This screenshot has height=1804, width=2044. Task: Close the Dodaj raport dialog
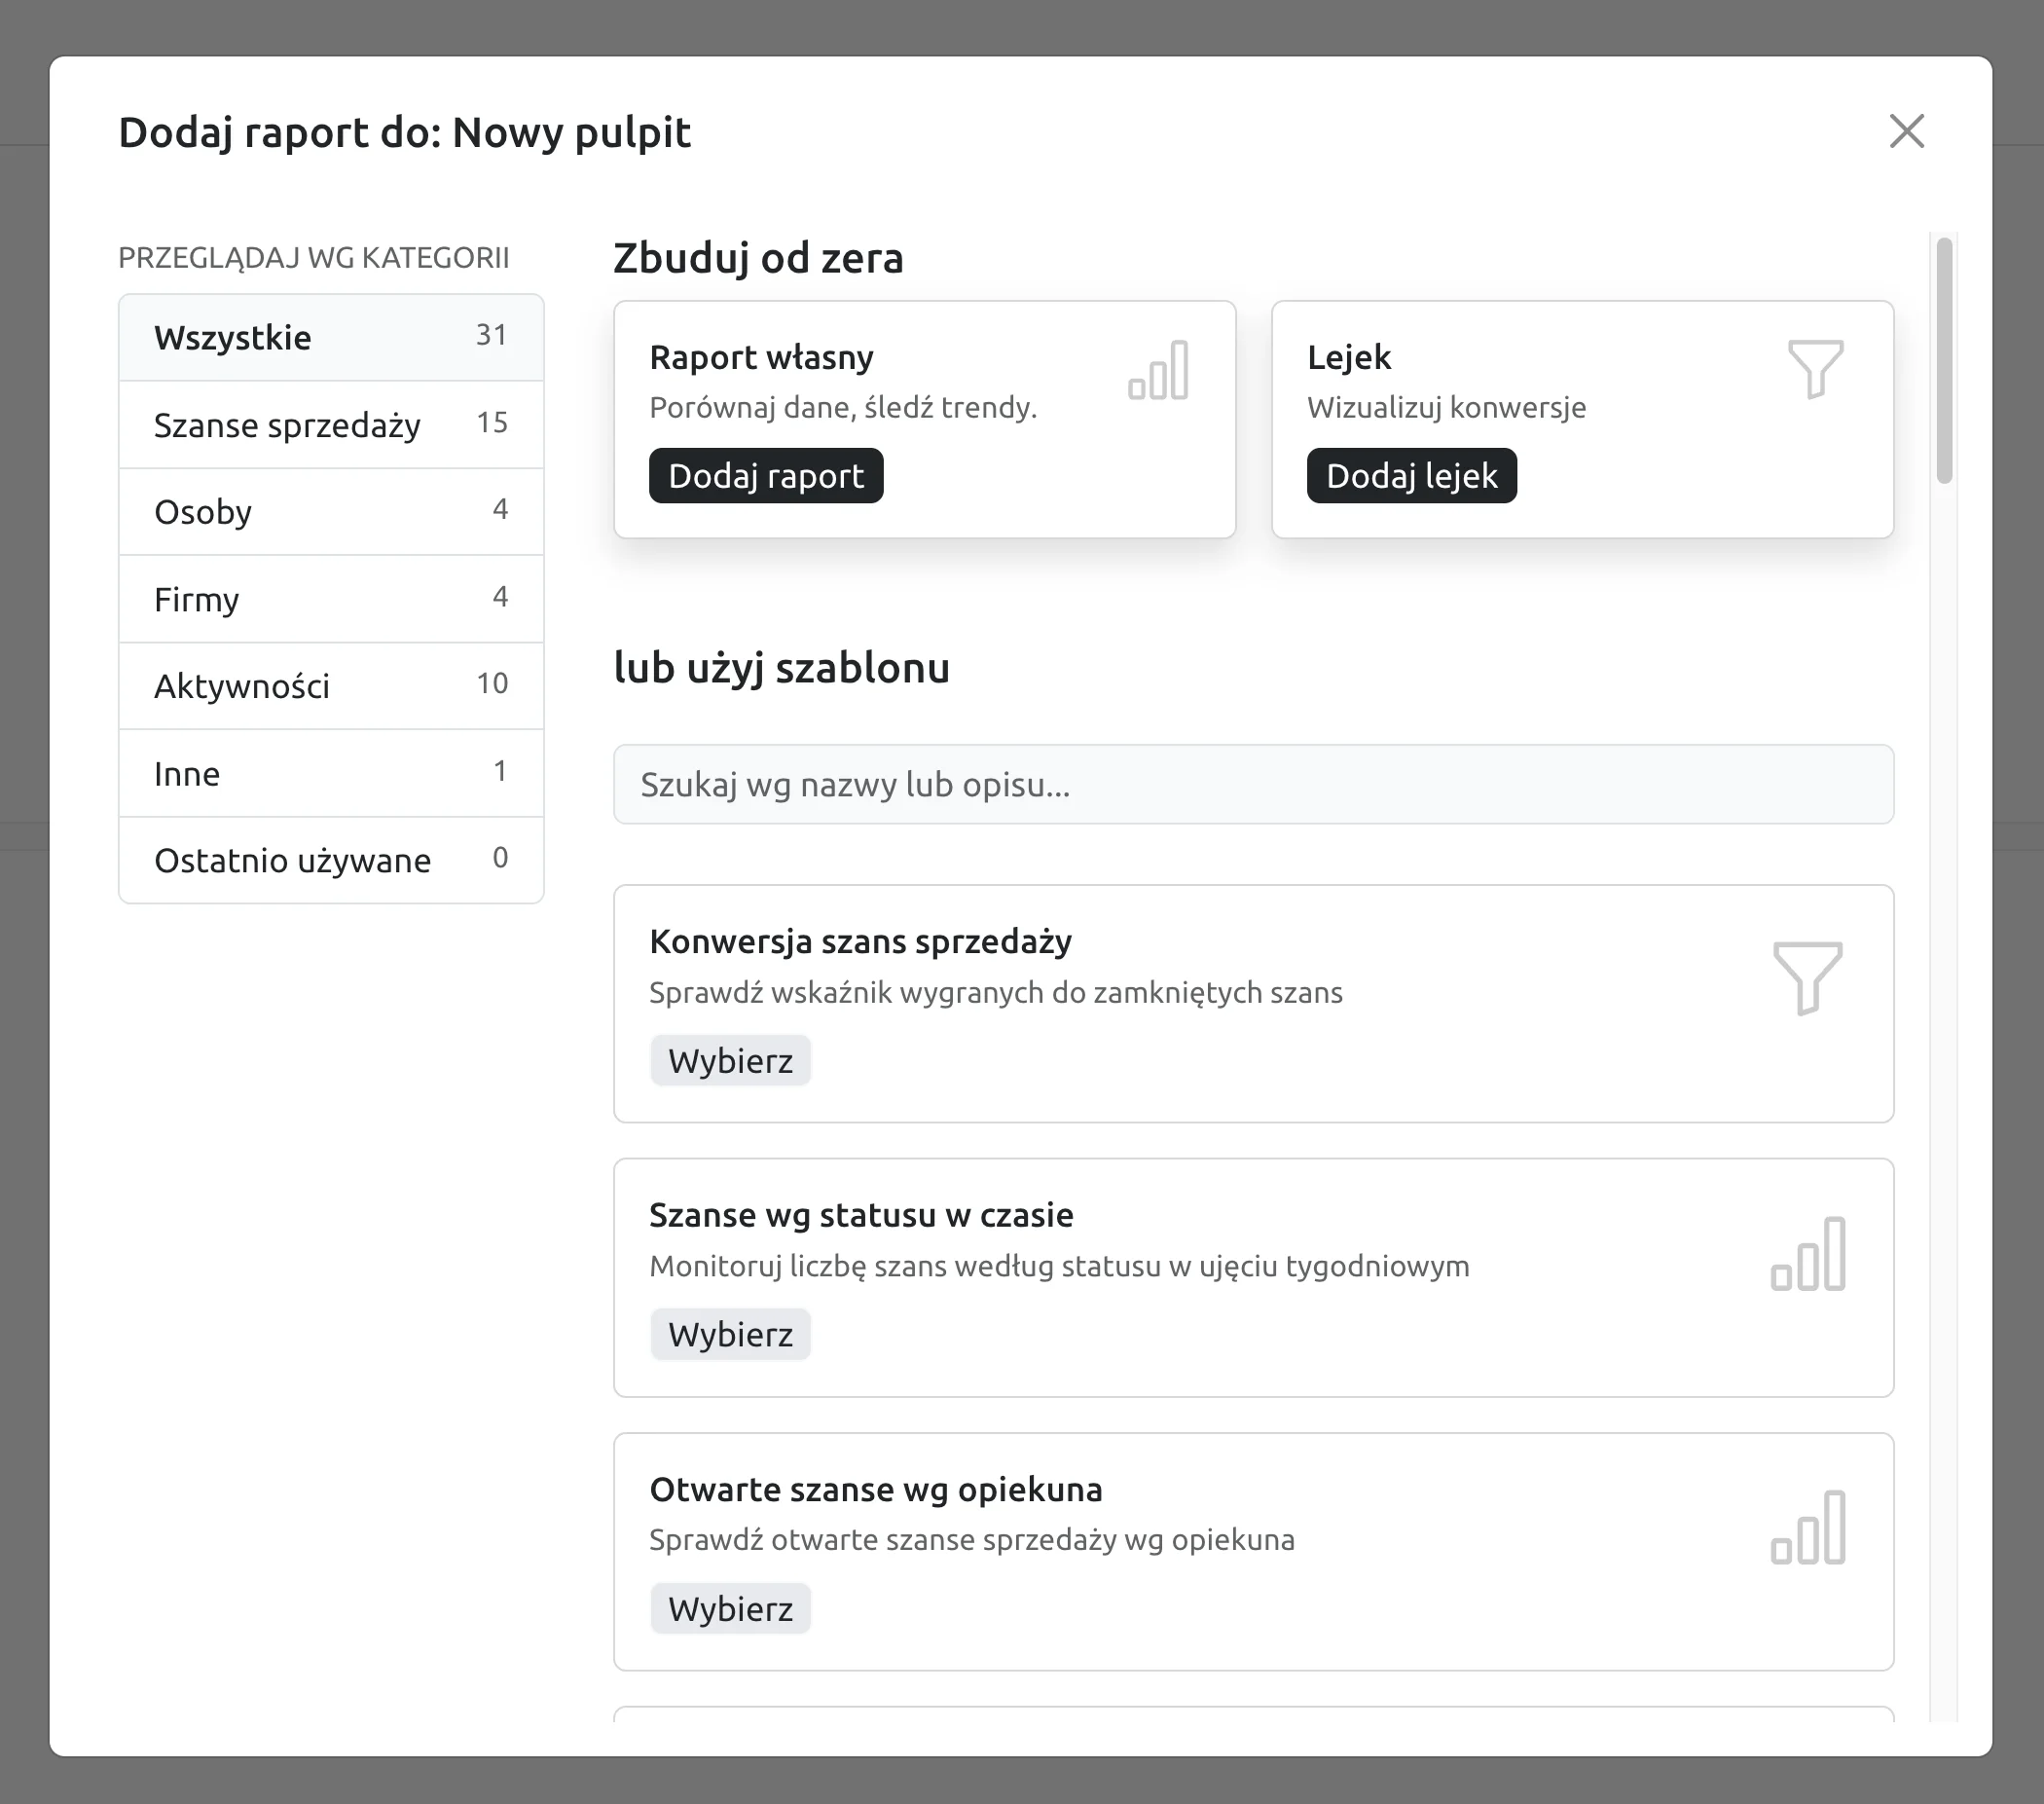coord(1906,131)
